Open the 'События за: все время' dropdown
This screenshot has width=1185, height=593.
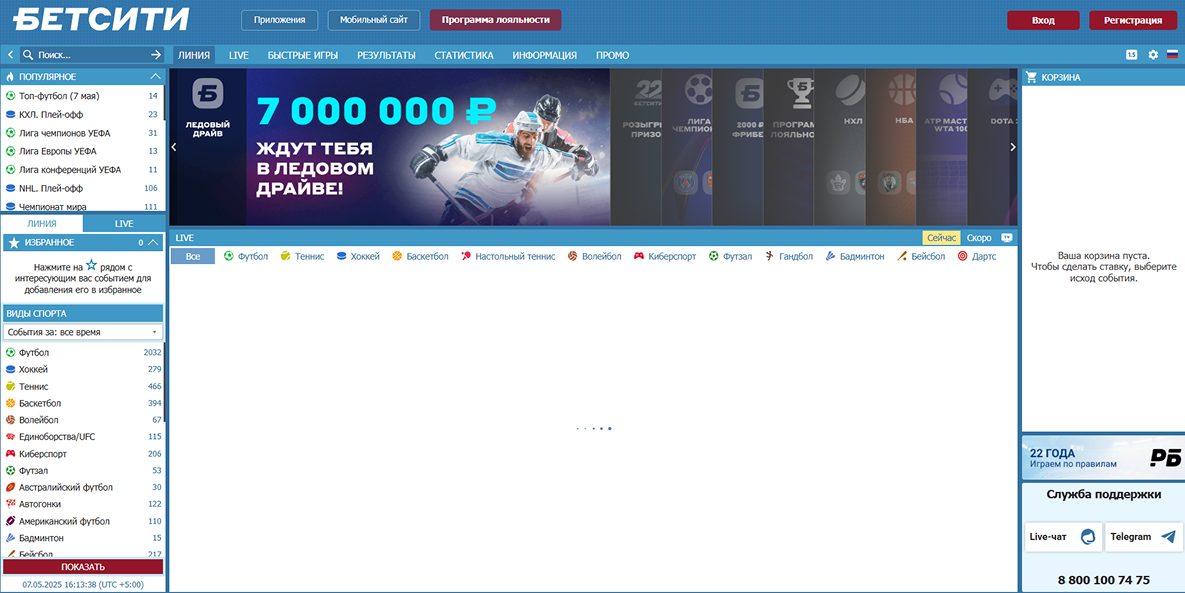click(x=83, y=331)
